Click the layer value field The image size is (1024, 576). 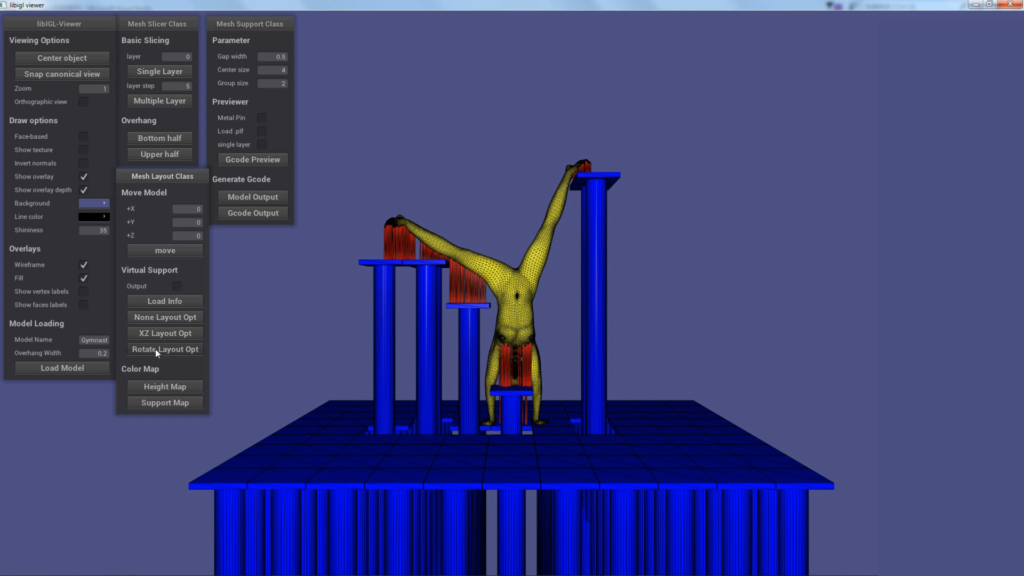coord(177,57)
